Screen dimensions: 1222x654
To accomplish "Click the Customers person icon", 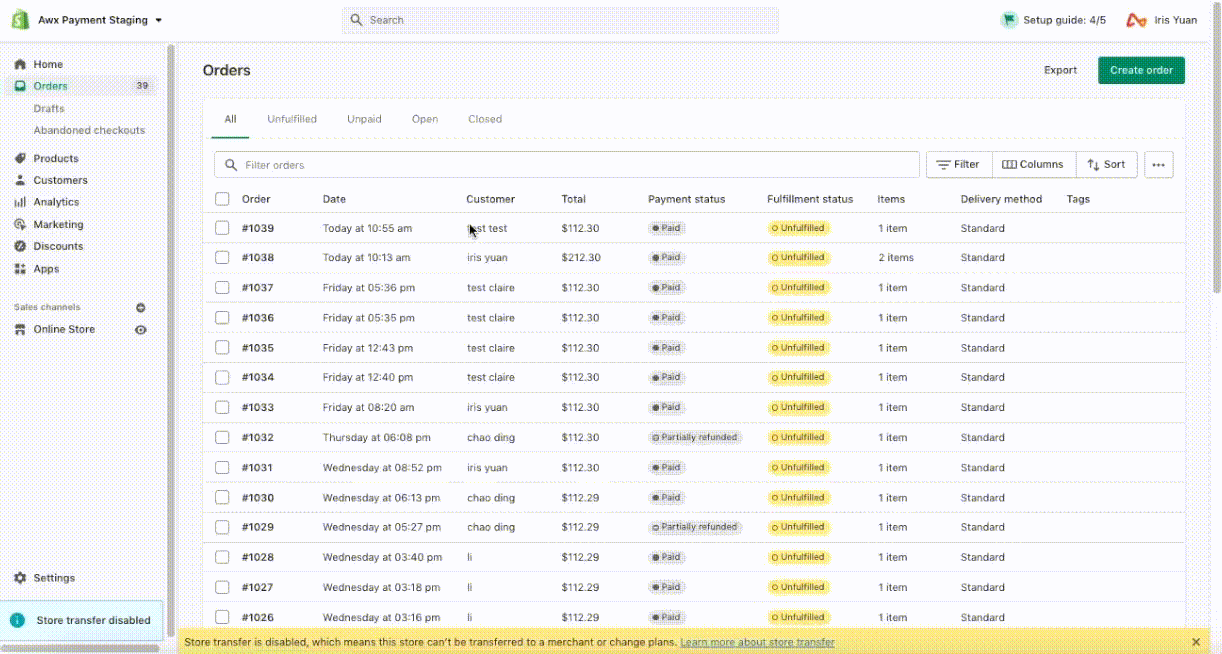I will [x=20, y=180].
